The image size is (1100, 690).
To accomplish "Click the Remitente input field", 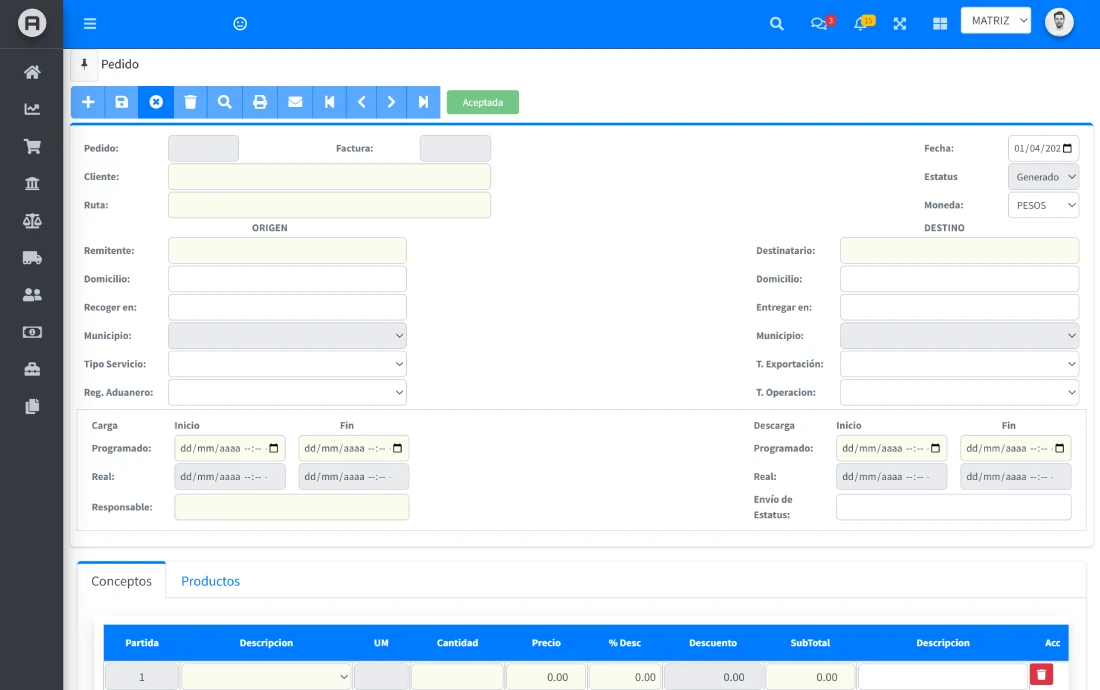I will [287, 251].
